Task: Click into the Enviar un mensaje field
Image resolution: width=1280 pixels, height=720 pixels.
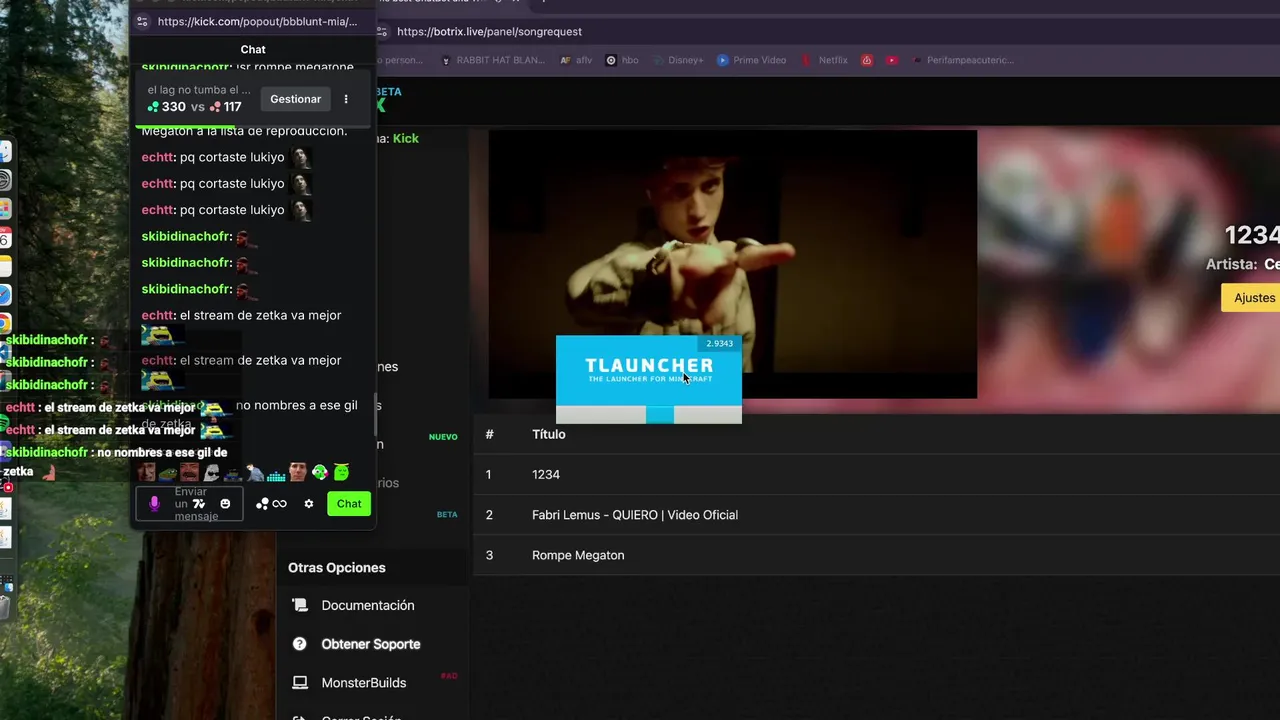Action: point(189,504)
